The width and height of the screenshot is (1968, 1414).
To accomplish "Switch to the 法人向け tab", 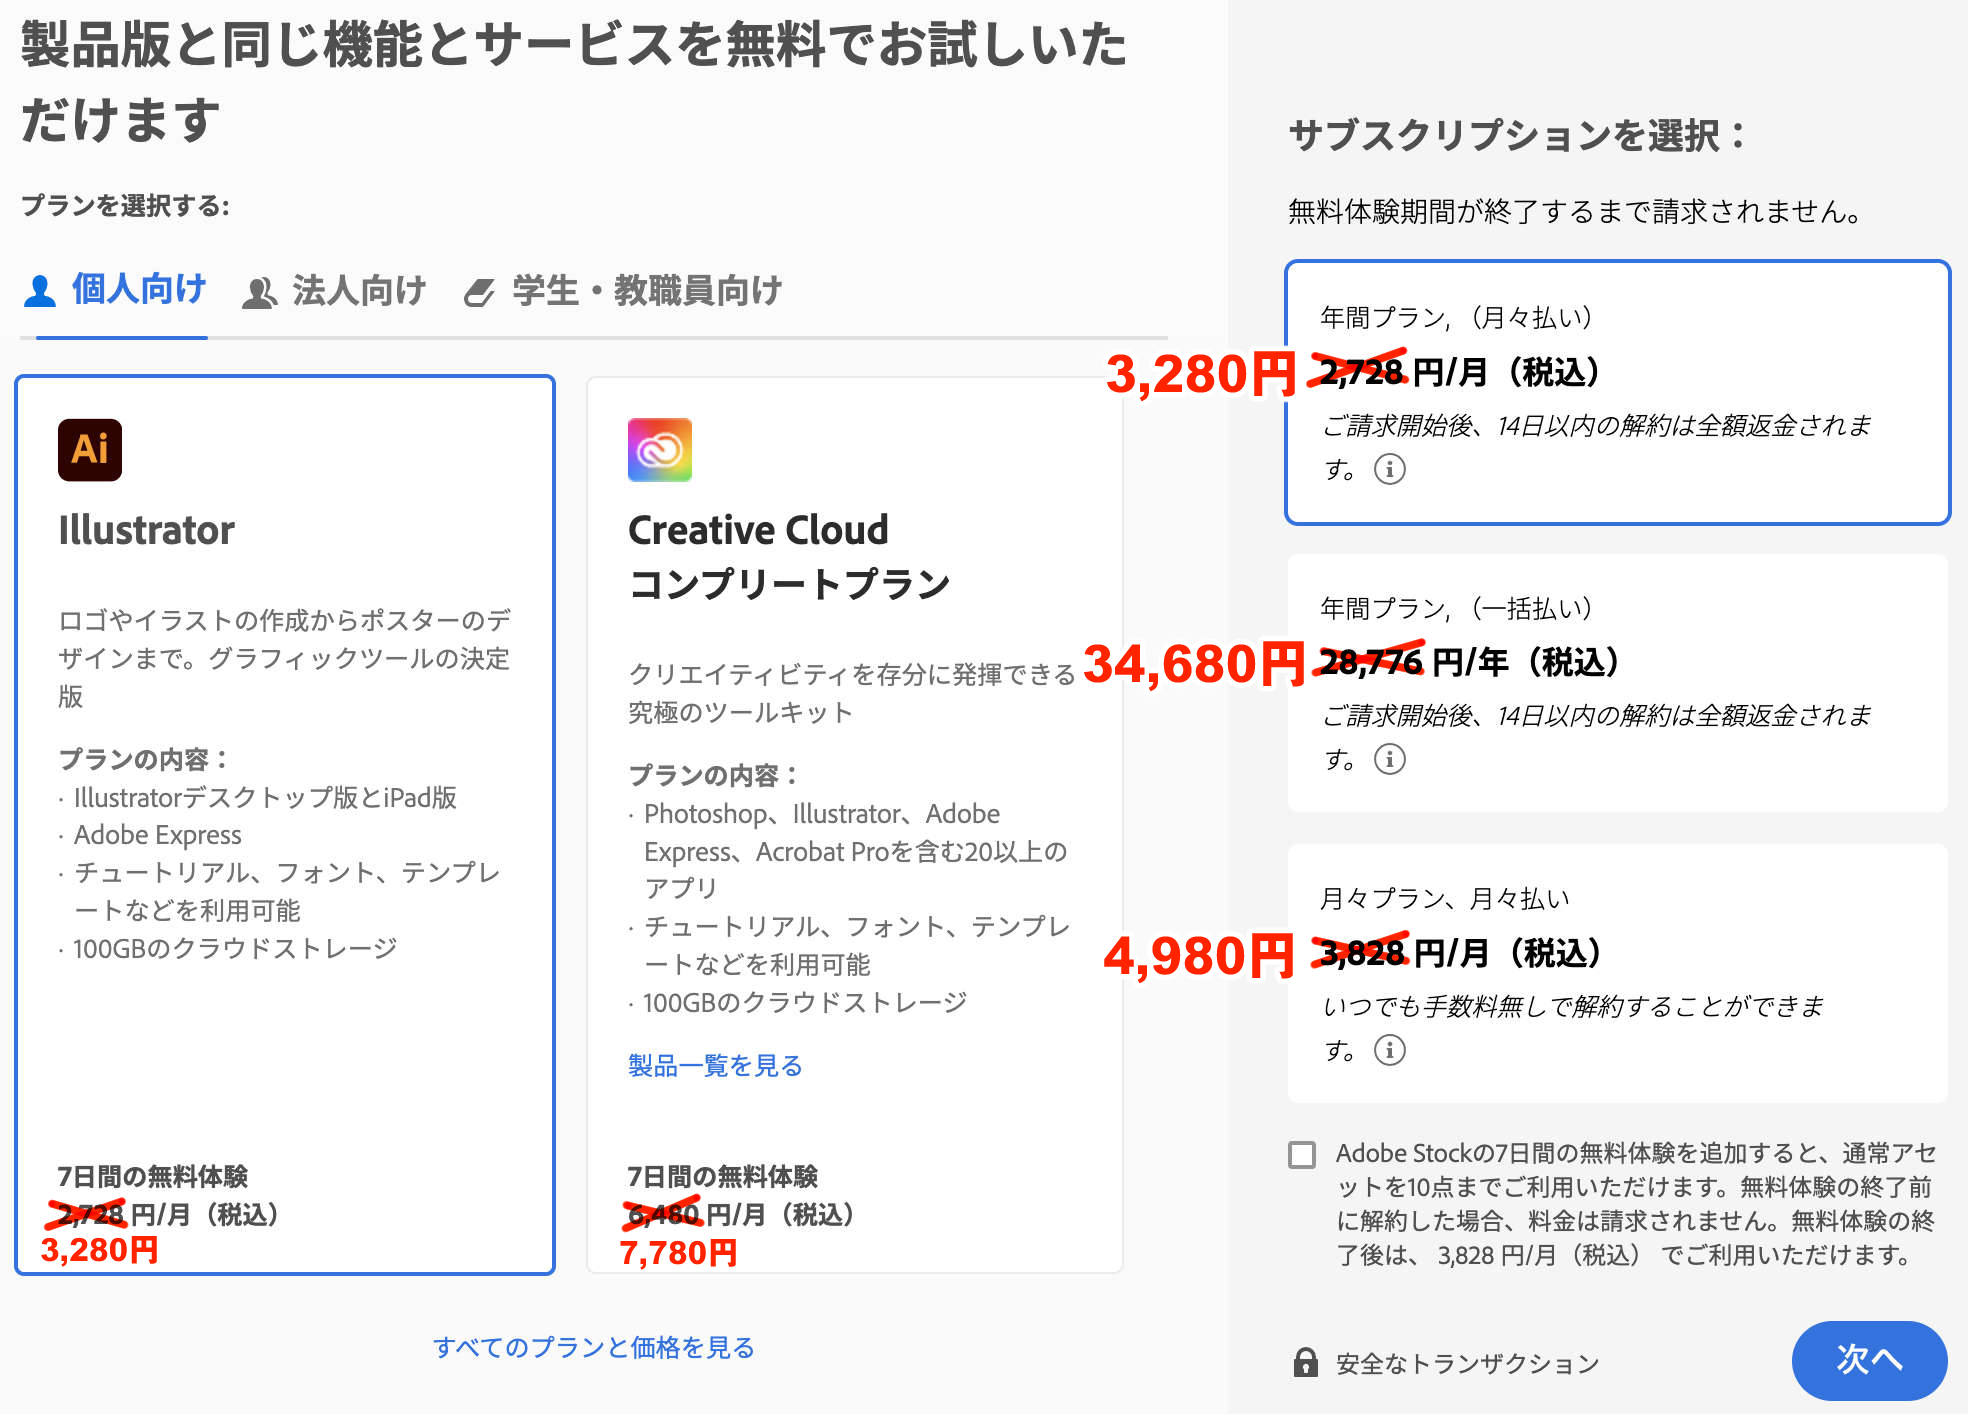I will click(x=356, y=290).
